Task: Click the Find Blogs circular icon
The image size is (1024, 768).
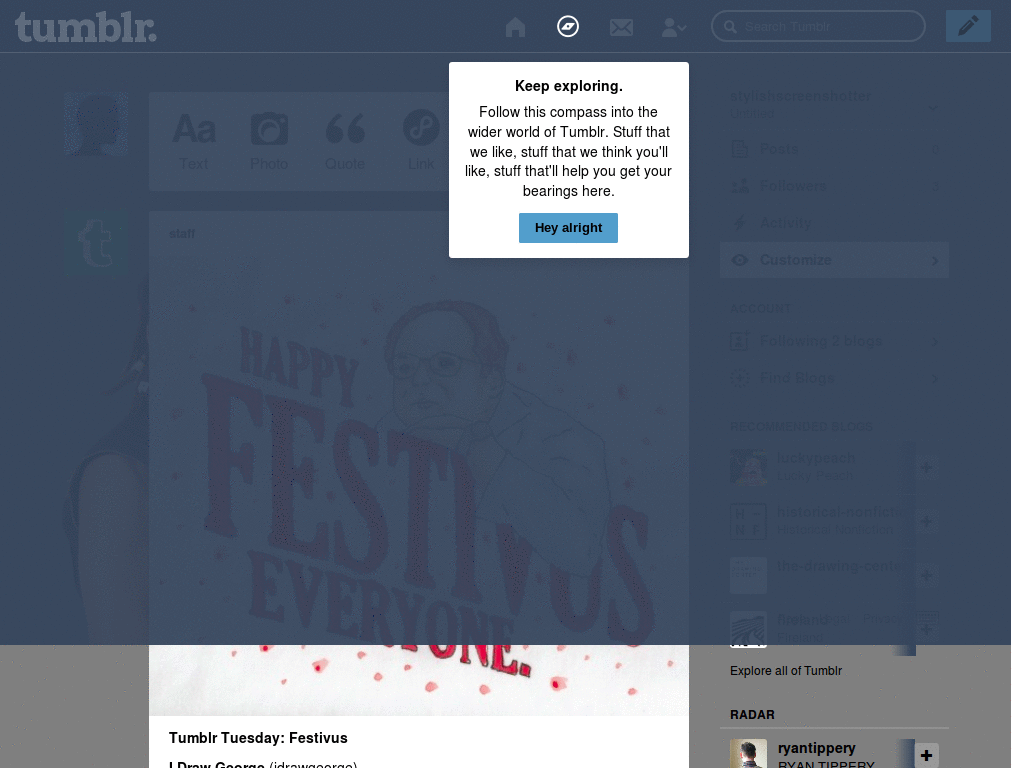Action: [x=740, y=377]
